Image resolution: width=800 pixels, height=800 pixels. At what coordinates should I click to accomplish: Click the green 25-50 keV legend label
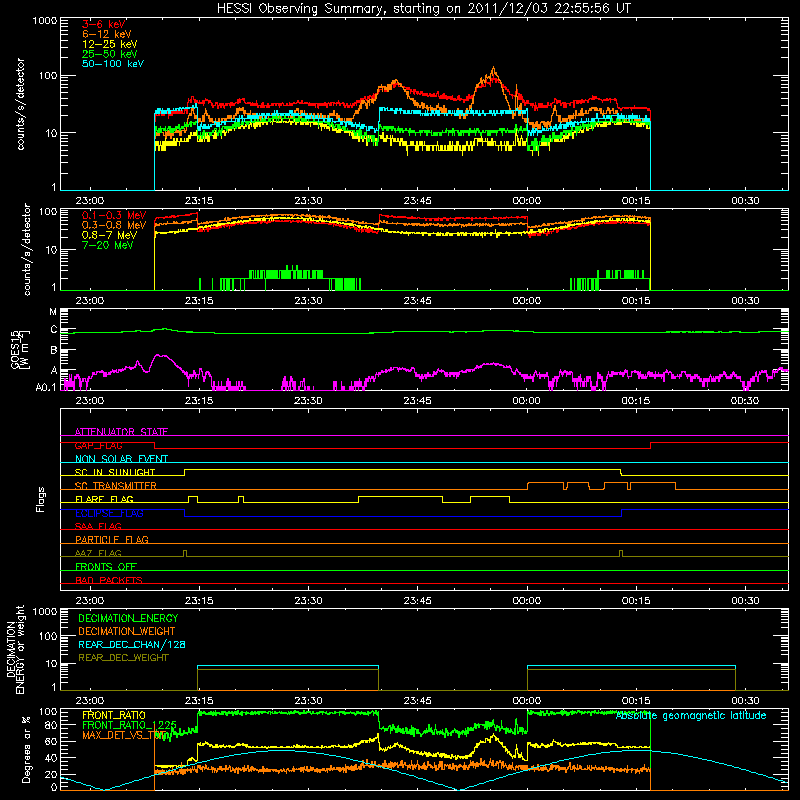[x=110, y=54]
